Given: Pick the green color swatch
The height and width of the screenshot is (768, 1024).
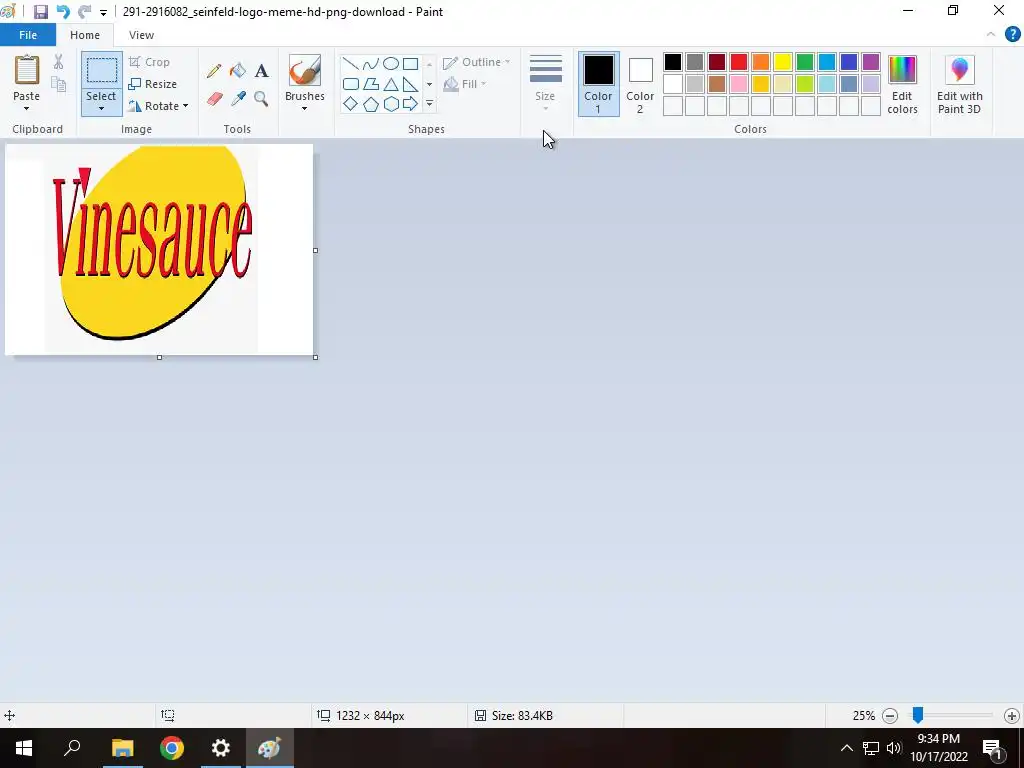Looking at the screenshot, I should (x=805, y=62).
